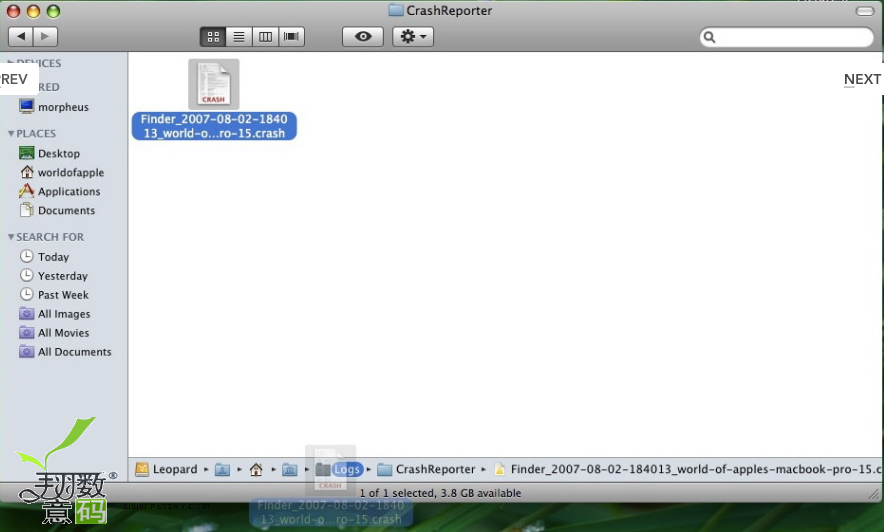The width and height of the screenshot is (884, 532).
Task: Open Quick Look with the eye button
Action: point(363,37)
